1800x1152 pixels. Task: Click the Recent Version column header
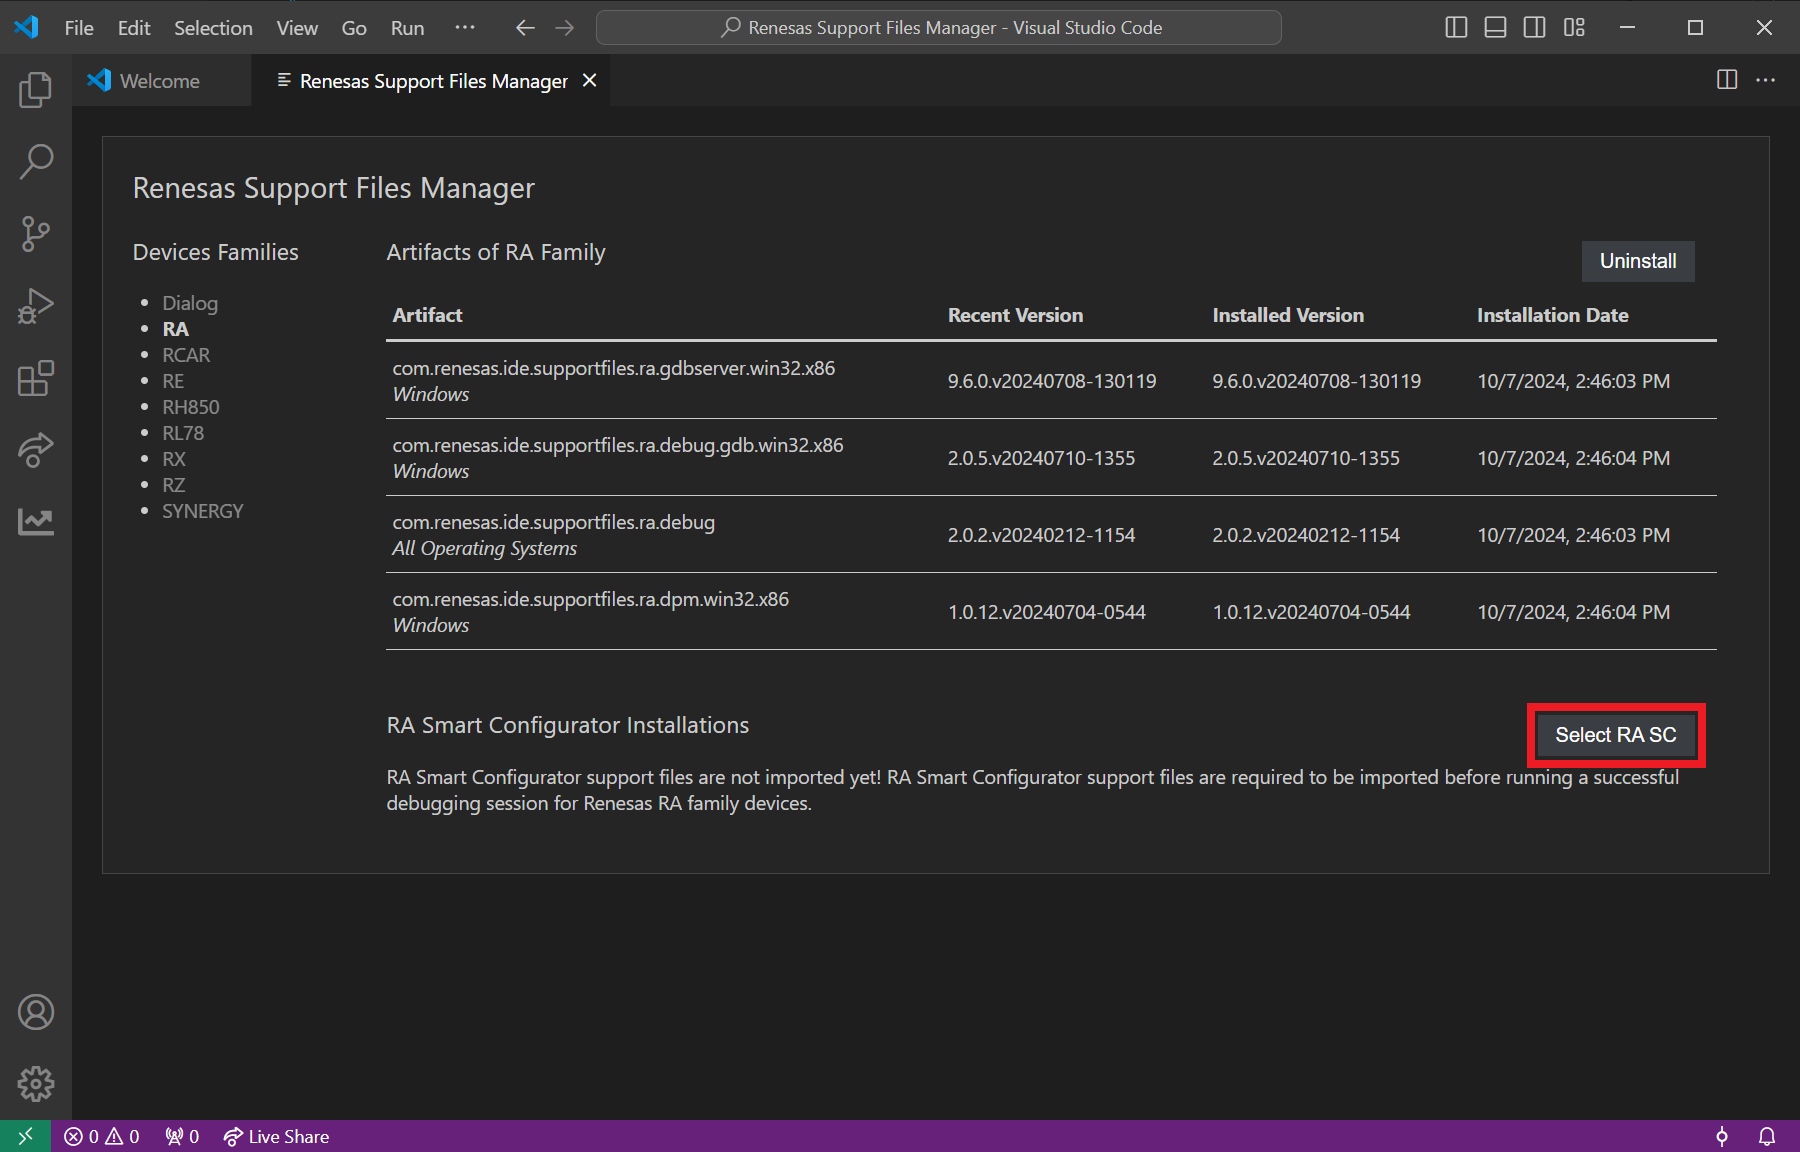coord(1015,315)
